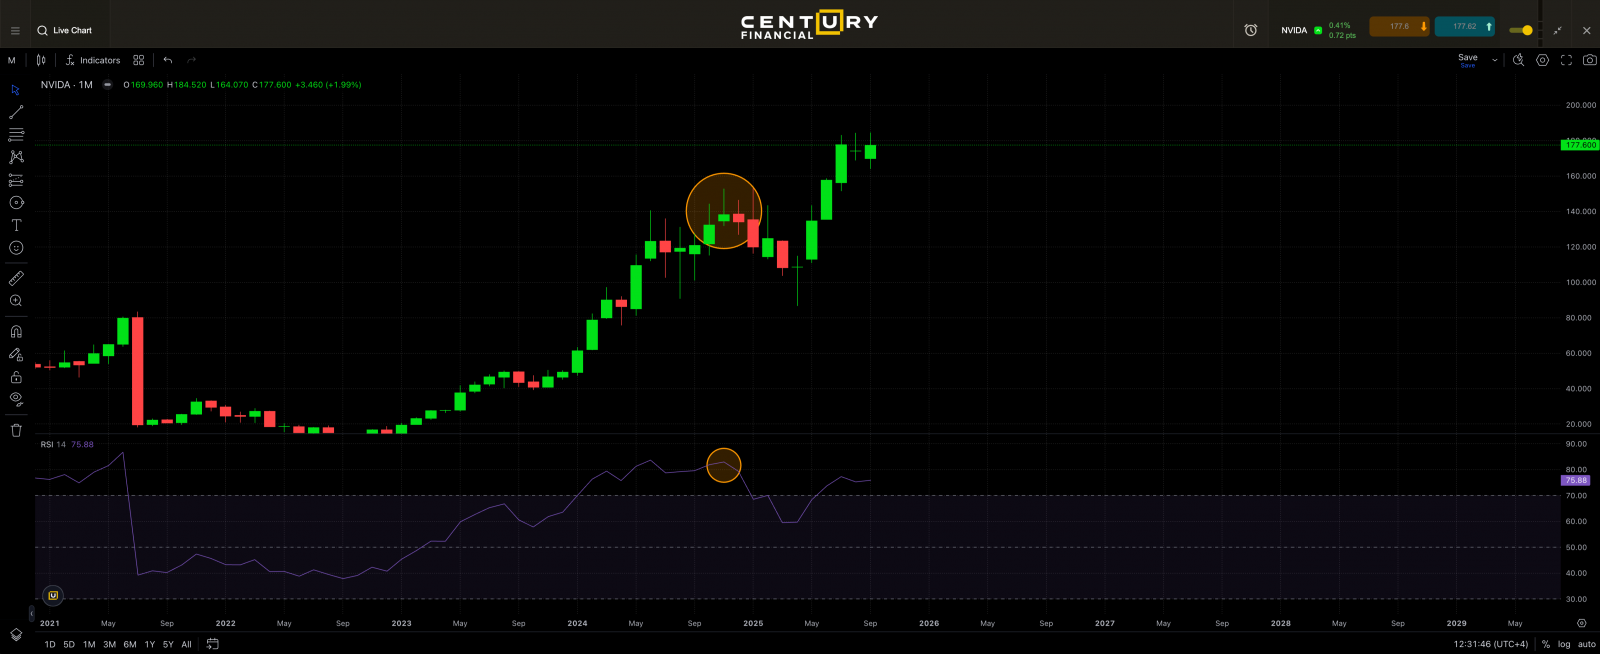Open the price alert clock icon
Viewport: 1600px width, 654px height.
point(1250,30)
